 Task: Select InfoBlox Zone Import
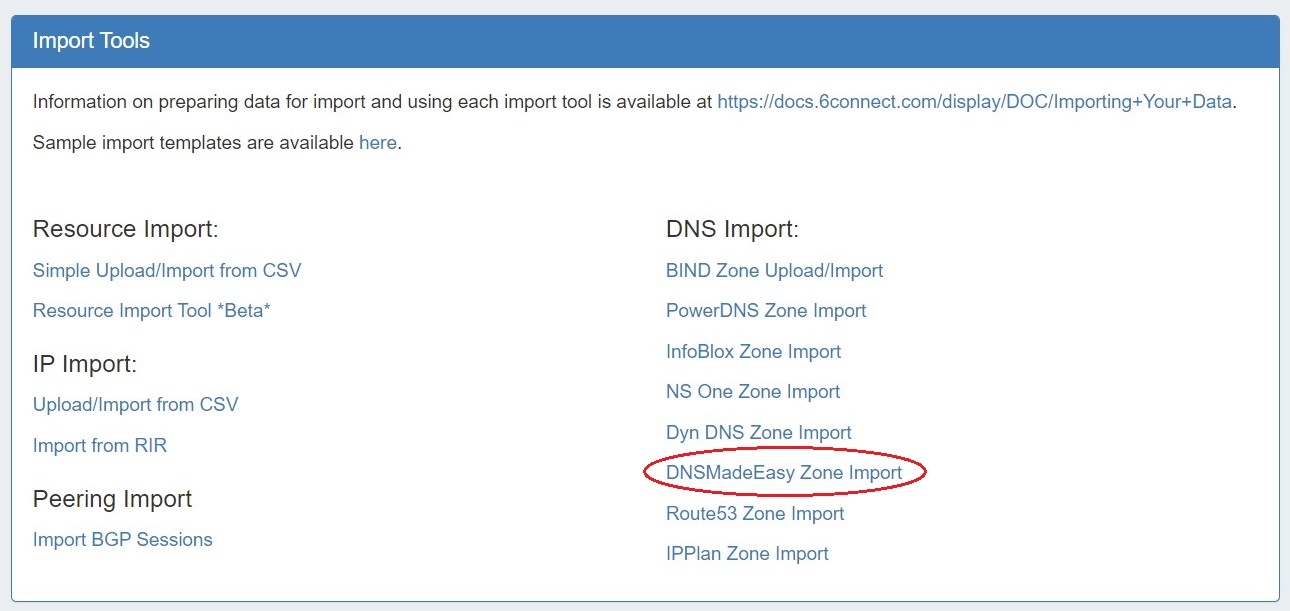[753, 351]
